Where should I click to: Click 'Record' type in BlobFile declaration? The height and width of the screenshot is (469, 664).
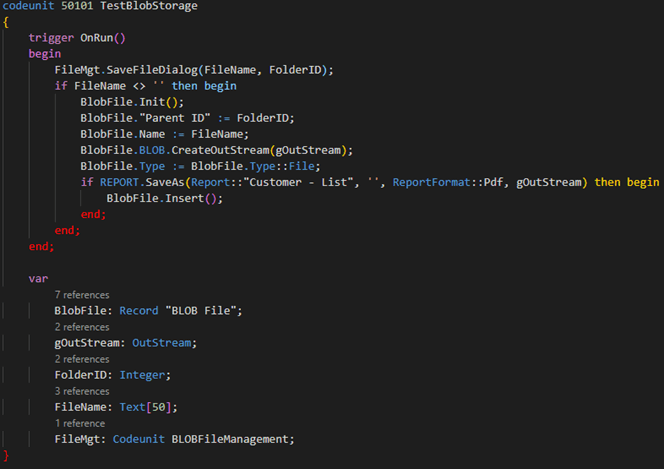pos(139,311)
